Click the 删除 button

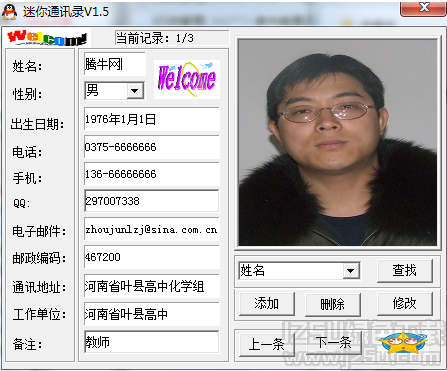(333, 304)
